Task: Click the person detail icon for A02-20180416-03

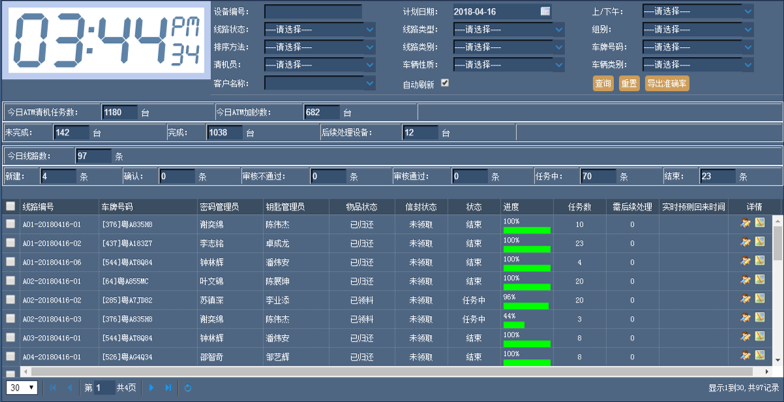Action: click(745, 319)
